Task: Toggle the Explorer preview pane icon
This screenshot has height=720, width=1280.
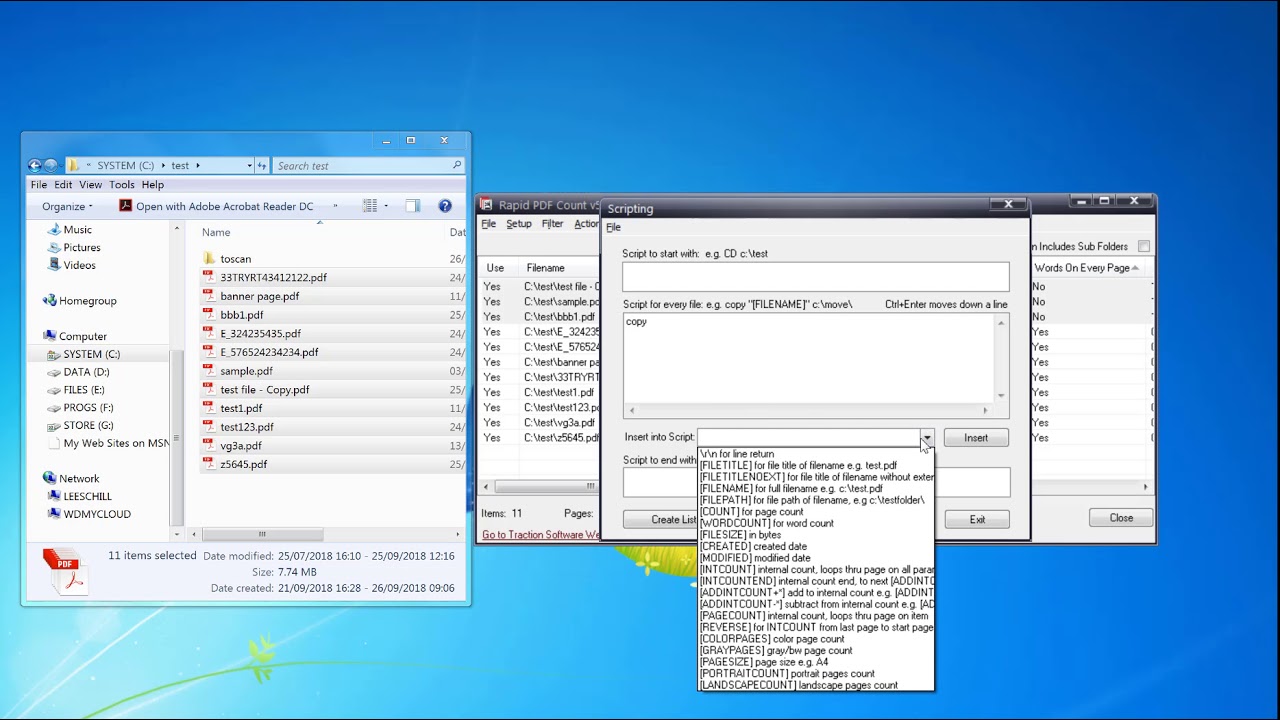Action: [x=413, y=206]
